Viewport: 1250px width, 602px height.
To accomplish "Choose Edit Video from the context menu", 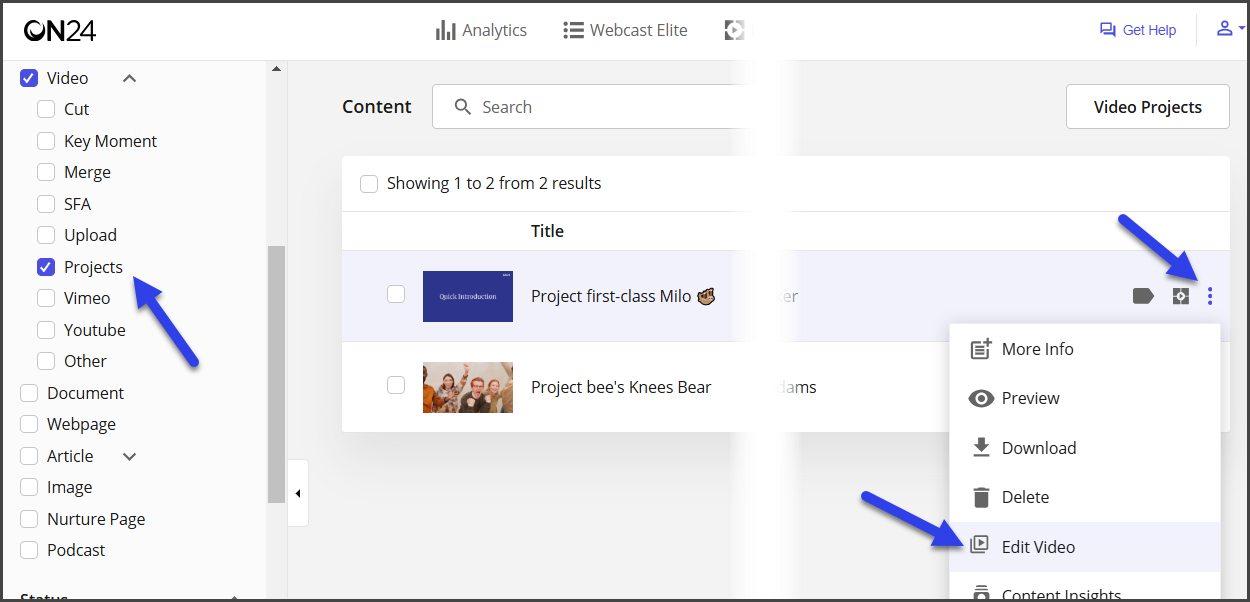I will tap(1038, 547).
